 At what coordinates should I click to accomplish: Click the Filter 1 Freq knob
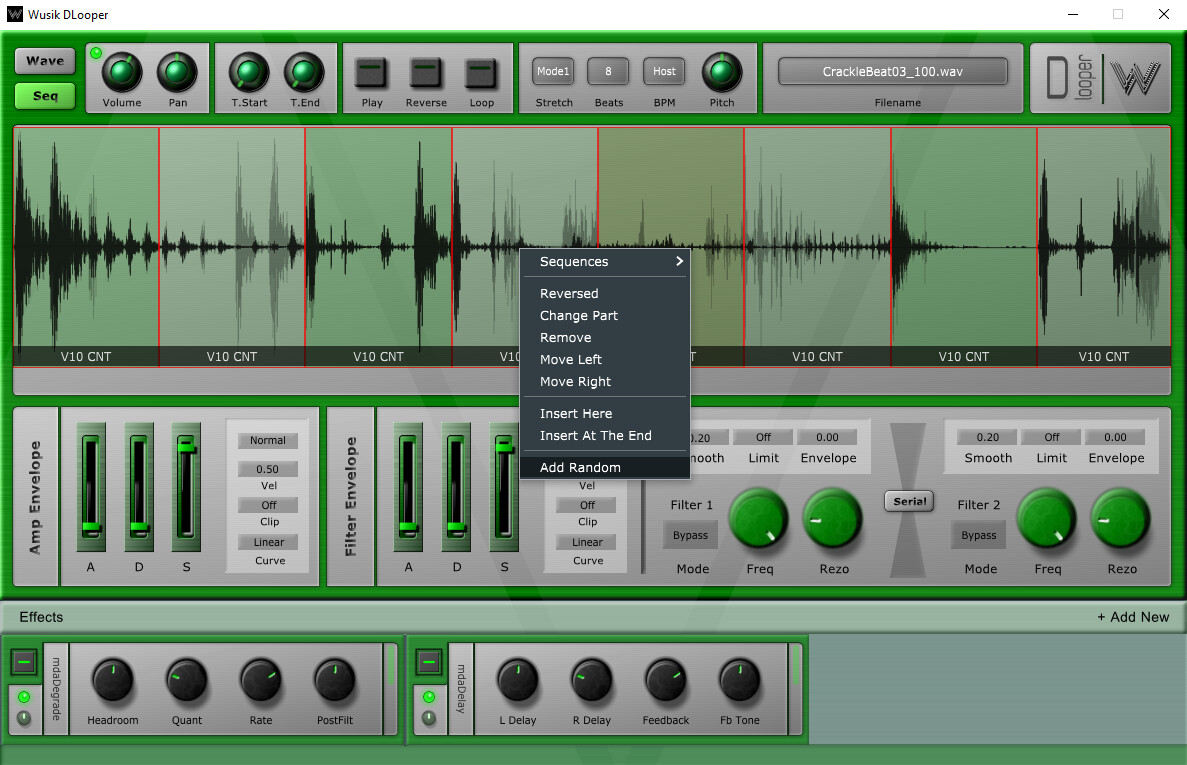coord(759,520)
